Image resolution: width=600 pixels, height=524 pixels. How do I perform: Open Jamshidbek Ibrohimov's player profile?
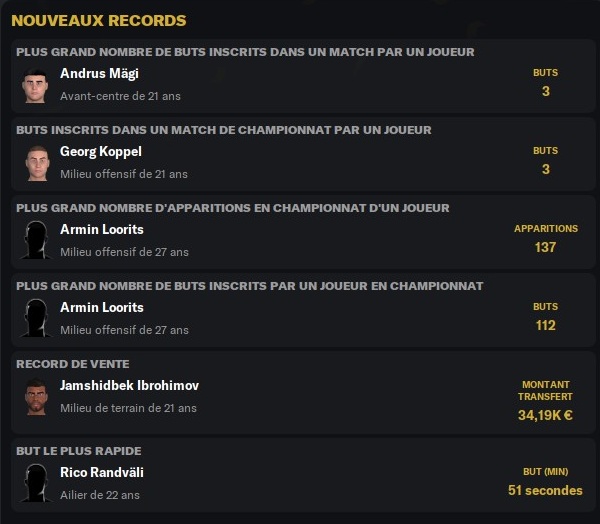tap(135, 385)
